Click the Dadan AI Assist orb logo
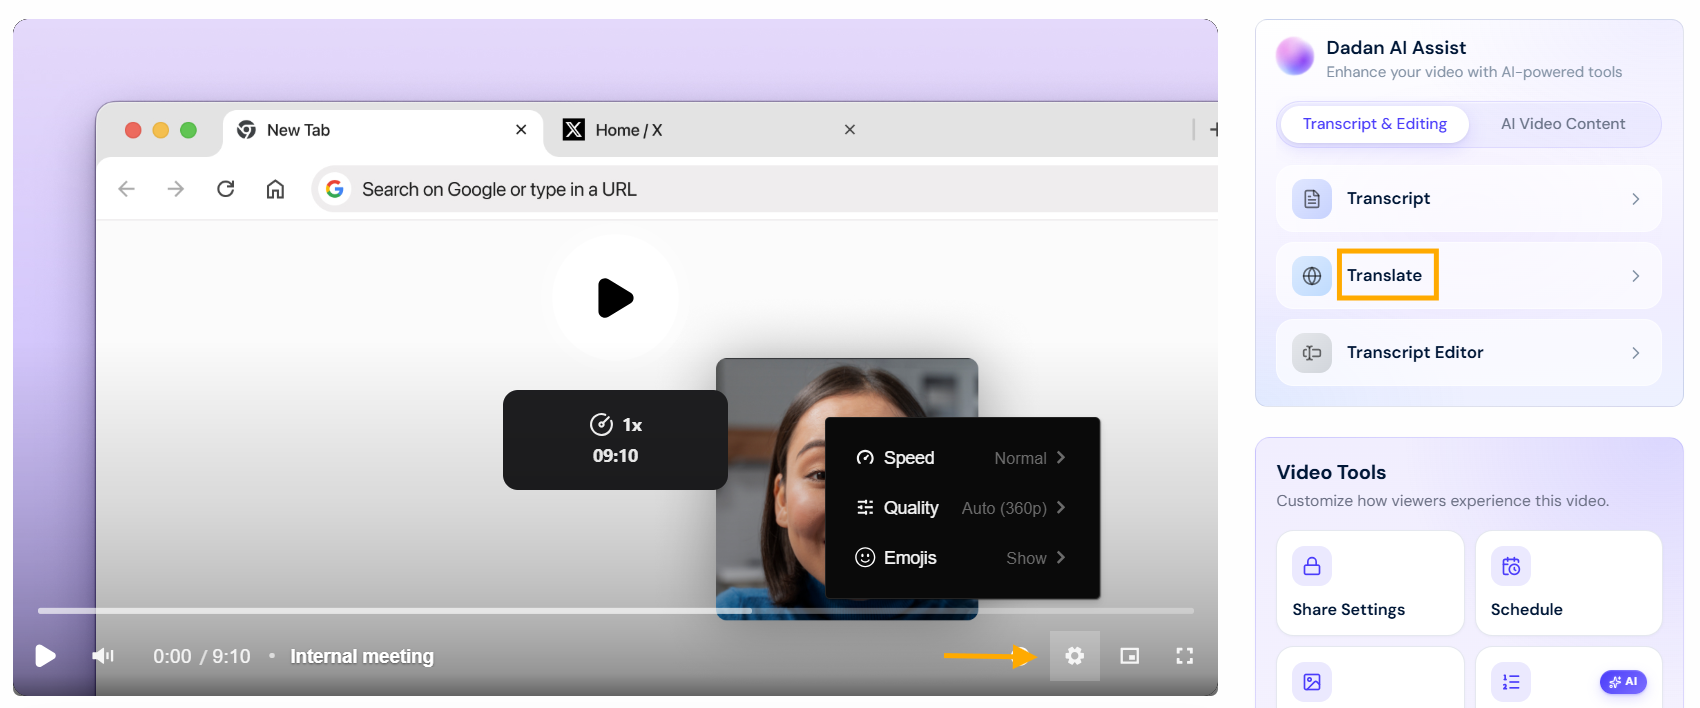The height and width of the screenshot is (708, 1700). pos(1295,56)
